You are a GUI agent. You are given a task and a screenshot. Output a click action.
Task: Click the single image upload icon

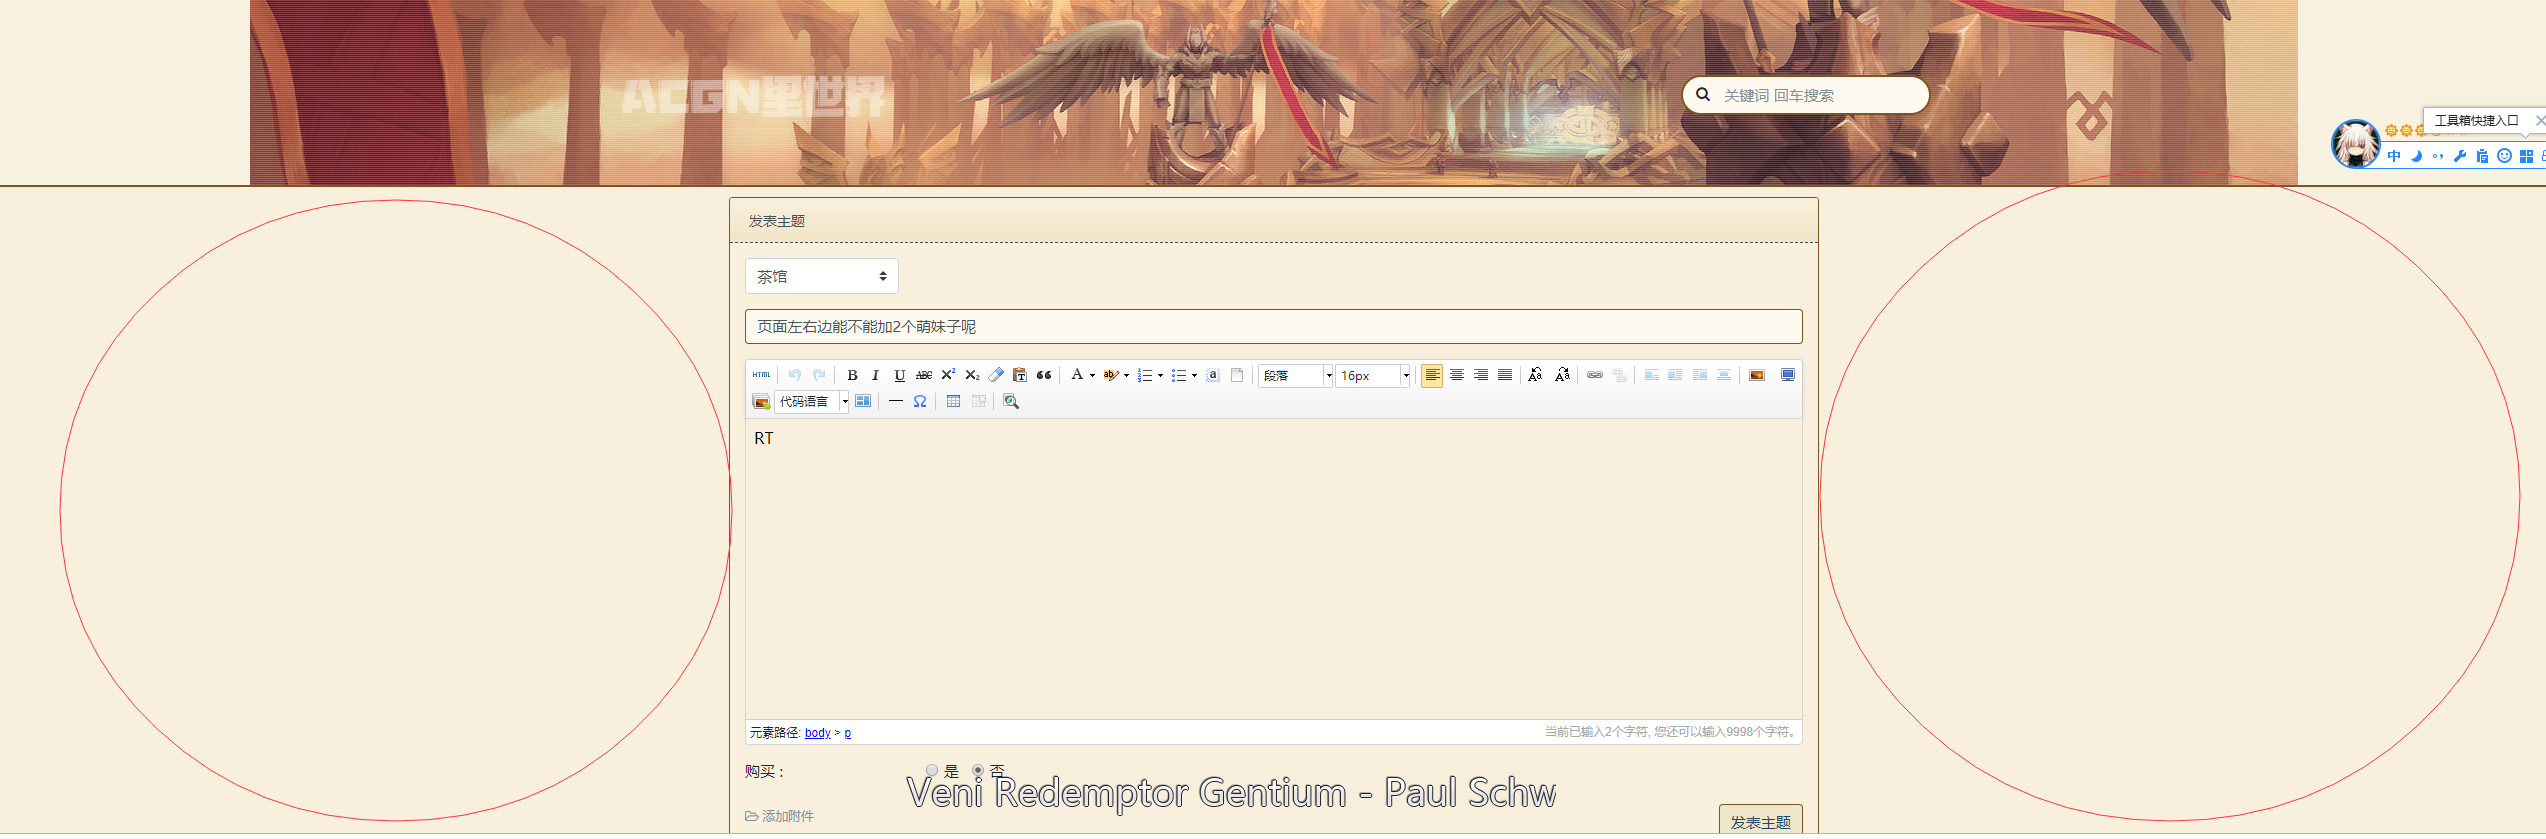point(1757,375)
